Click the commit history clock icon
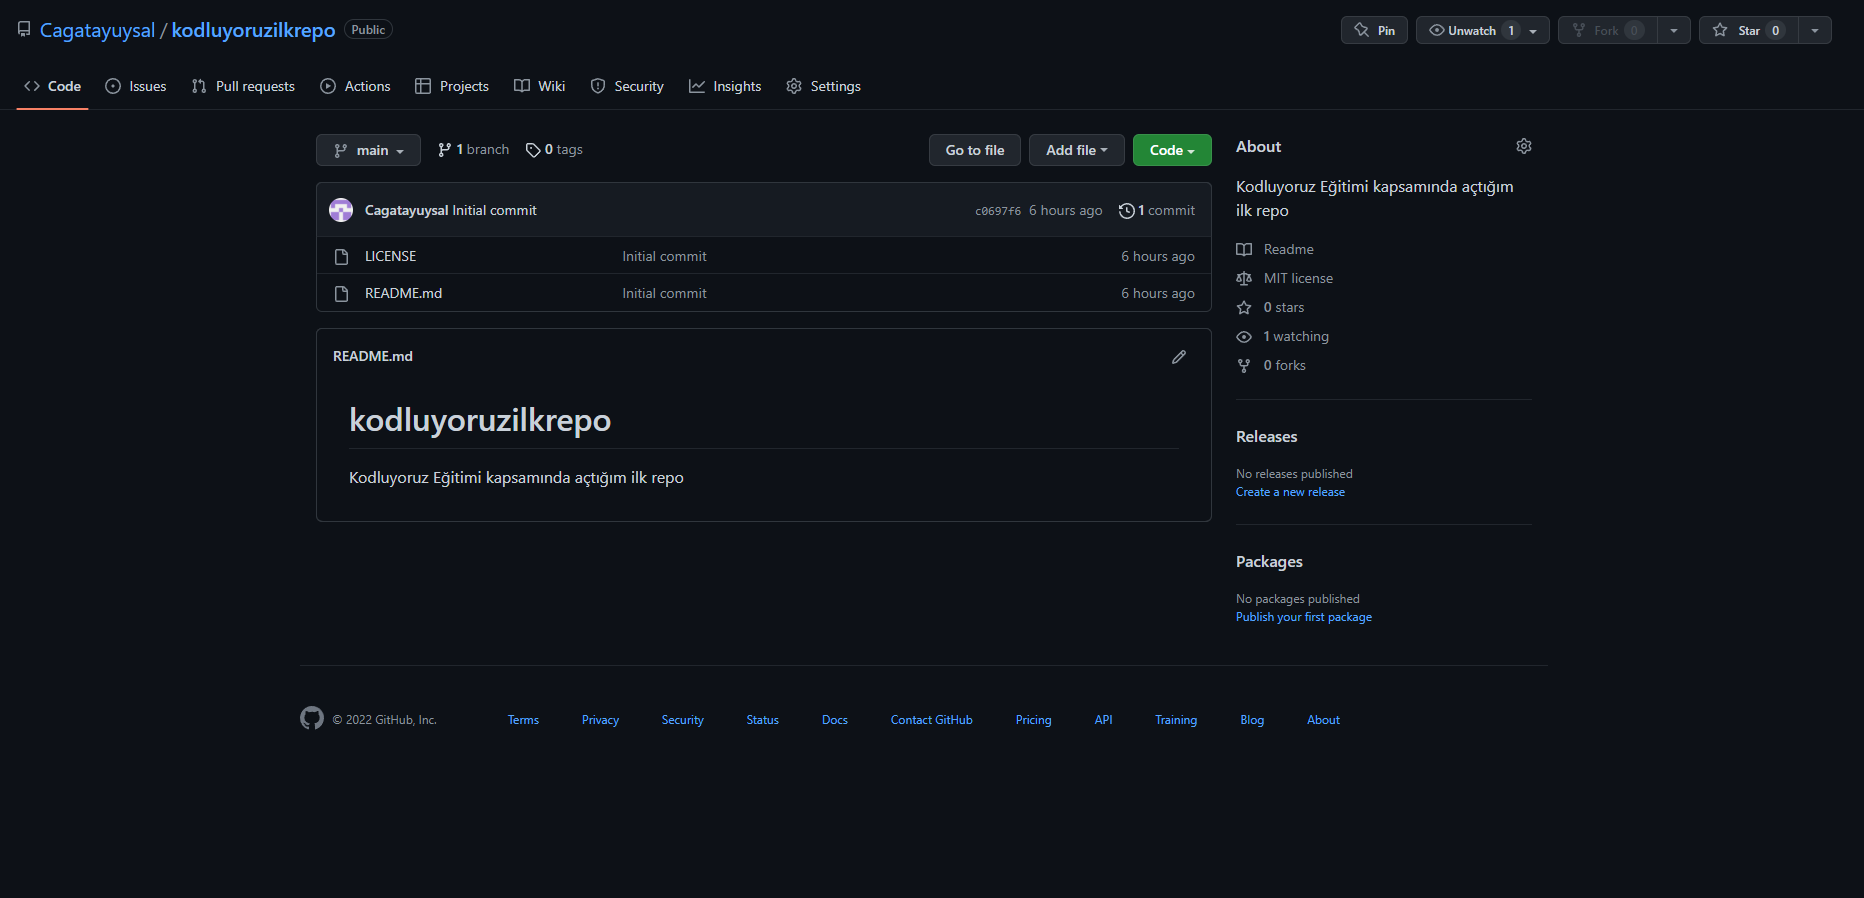Image resolution: width=1864 pixels, height=898 pixels. coord(1126,211)
